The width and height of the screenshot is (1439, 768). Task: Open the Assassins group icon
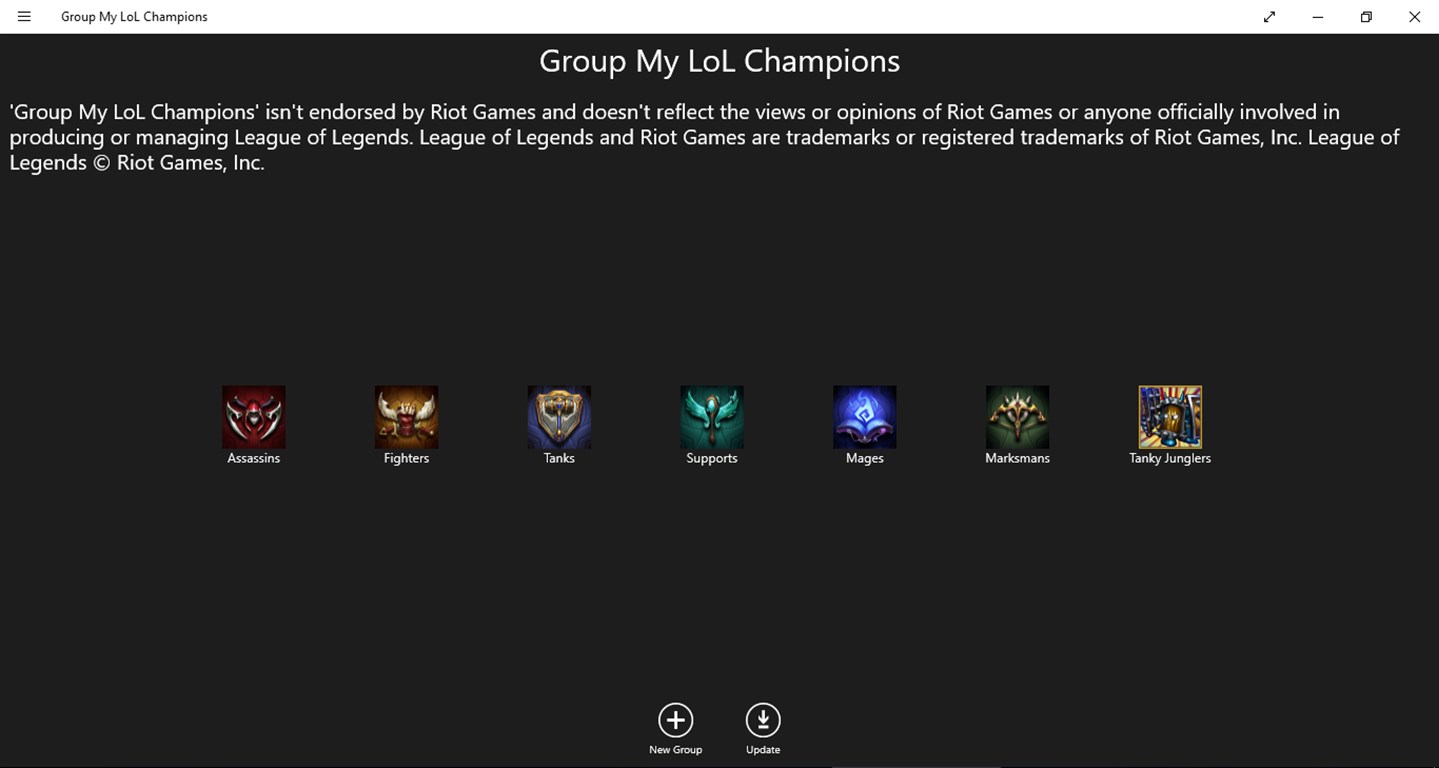coord(254,417)
